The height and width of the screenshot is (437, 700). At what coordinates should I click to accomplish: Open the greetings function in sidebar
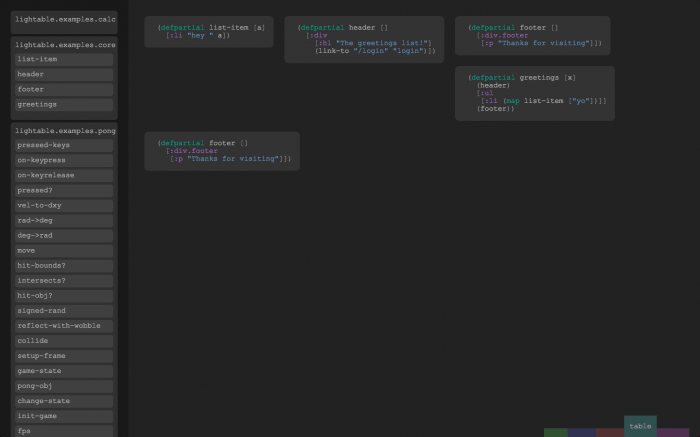(x=64, y=104)
